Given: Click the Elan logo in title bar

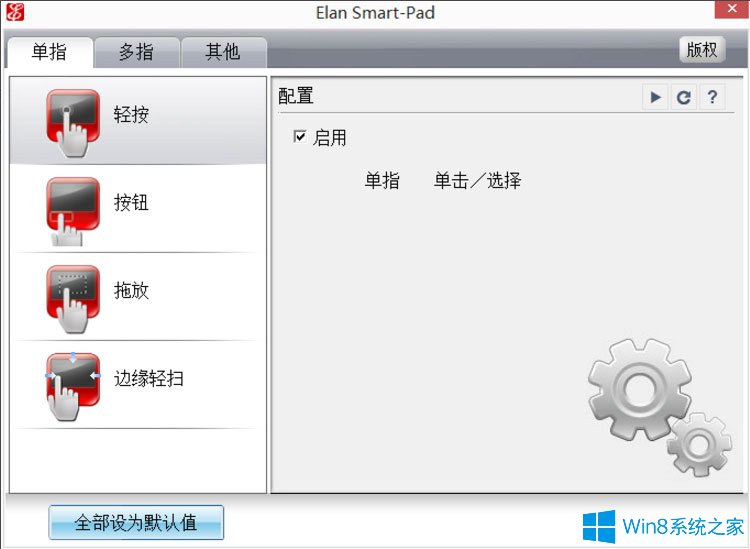Looking at the screenshot, I should (15, 12).
